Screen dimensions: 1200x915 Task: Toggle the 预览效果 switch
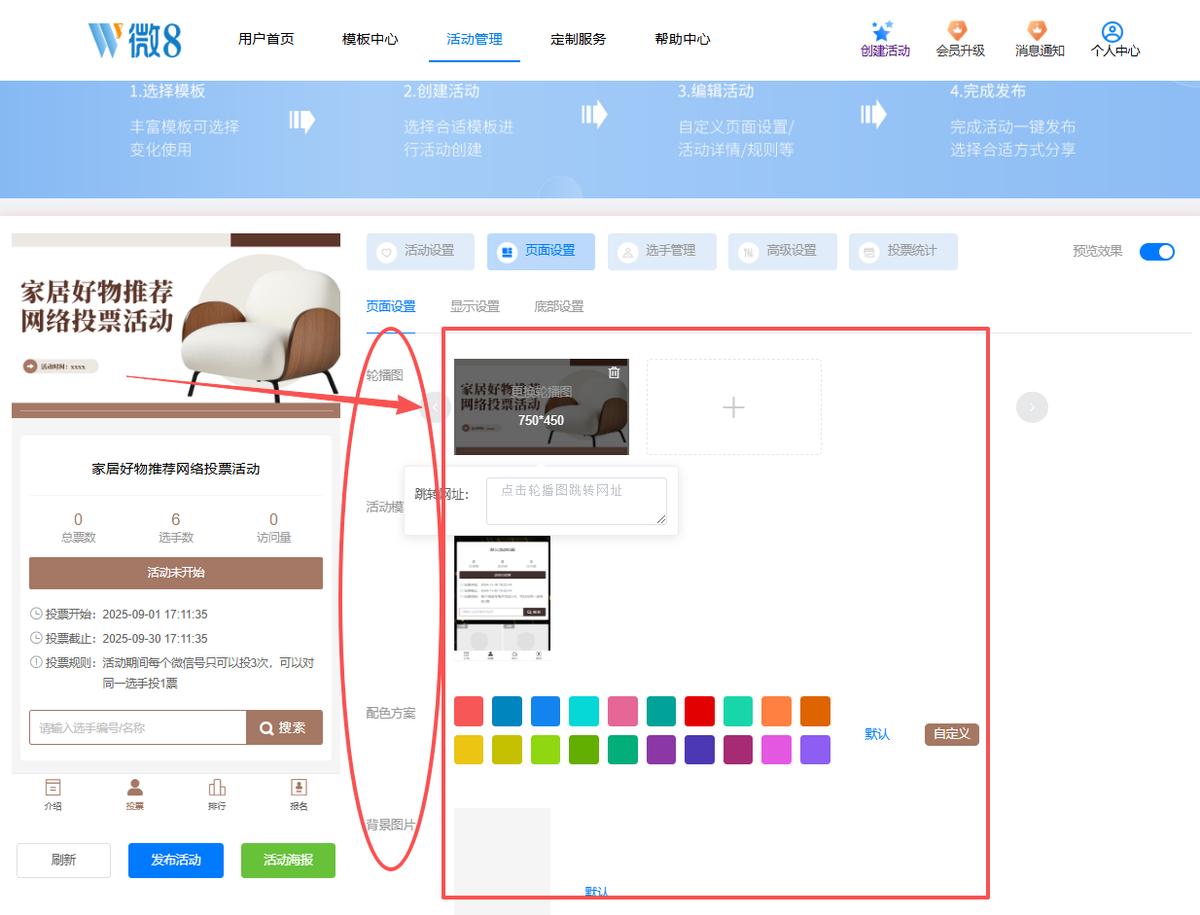coord(1157,251)
